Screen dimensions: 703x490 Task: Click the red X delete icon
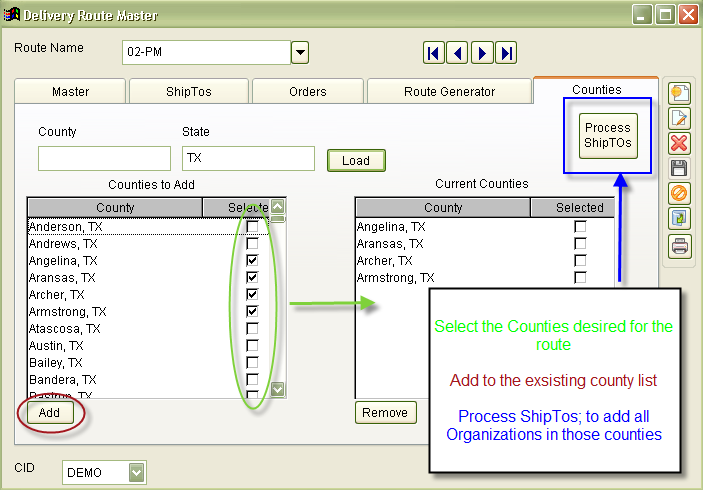679,143
